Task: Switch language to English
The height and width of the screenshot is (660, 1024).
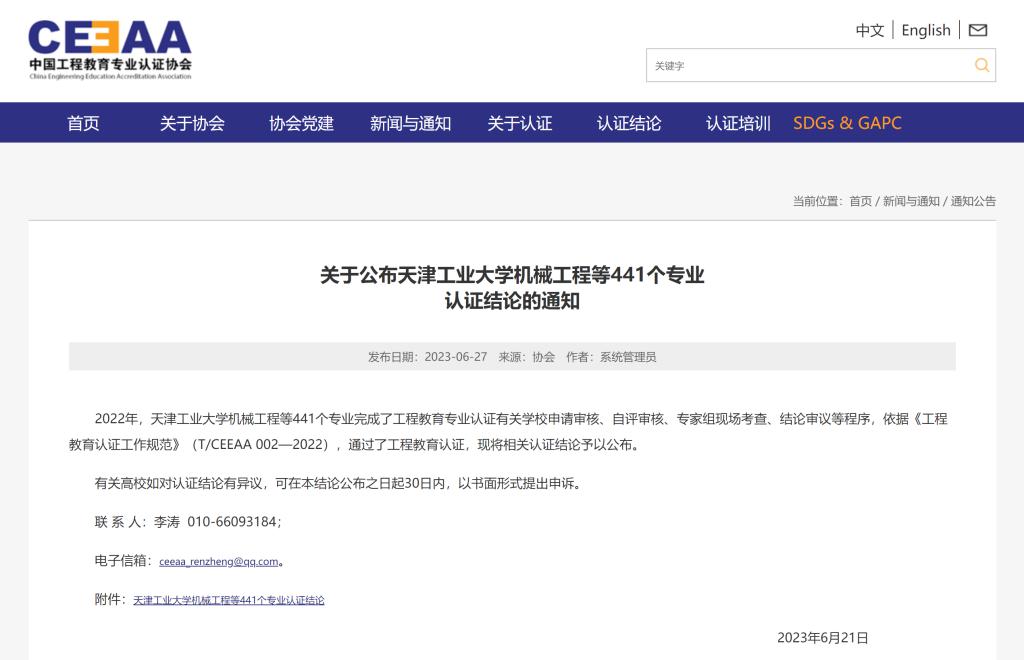Action: [x=925, y=30]
